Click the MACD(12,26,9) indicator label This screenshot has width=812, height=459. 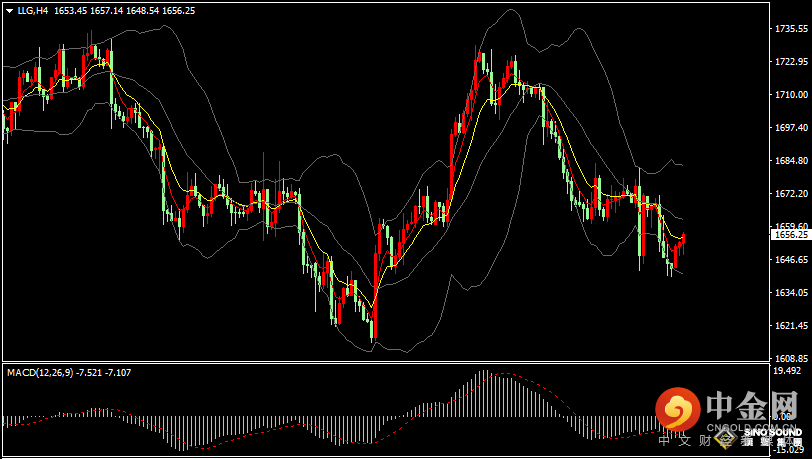(40, 372)
